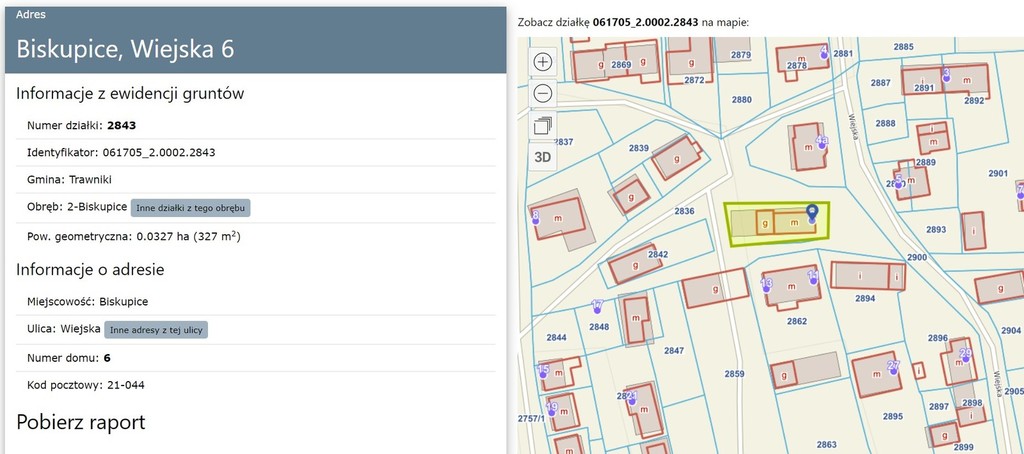
Task: Click address point marker number 13
Action: click(x=767, y=284)
